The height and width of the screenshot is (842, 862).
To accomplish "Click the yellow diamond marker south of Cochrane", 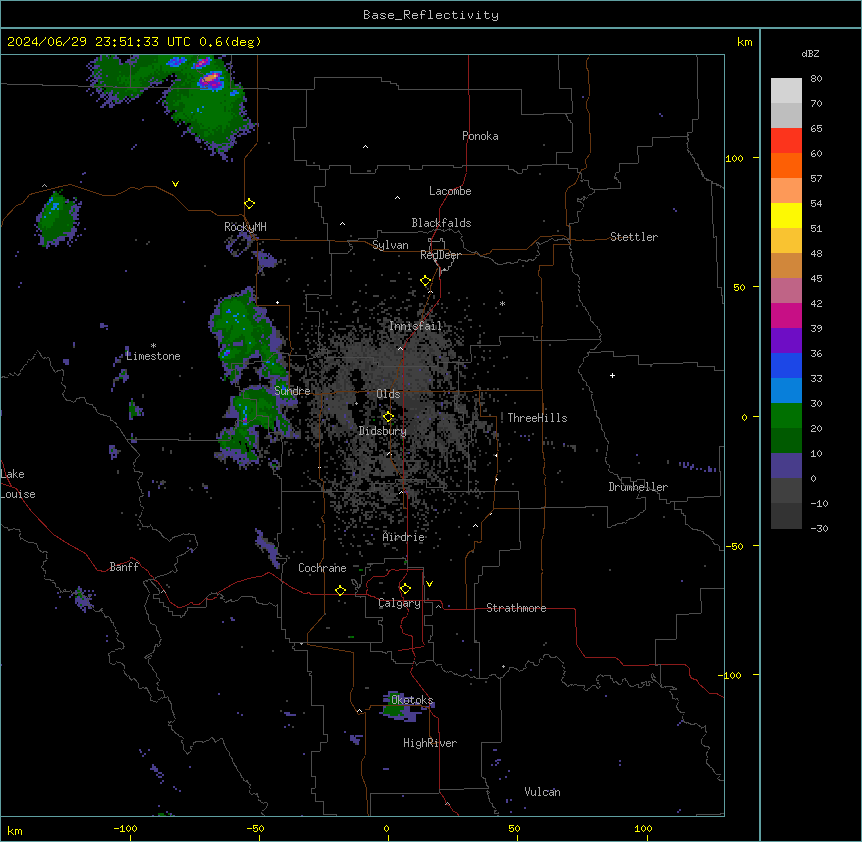I will coord(340,590).
